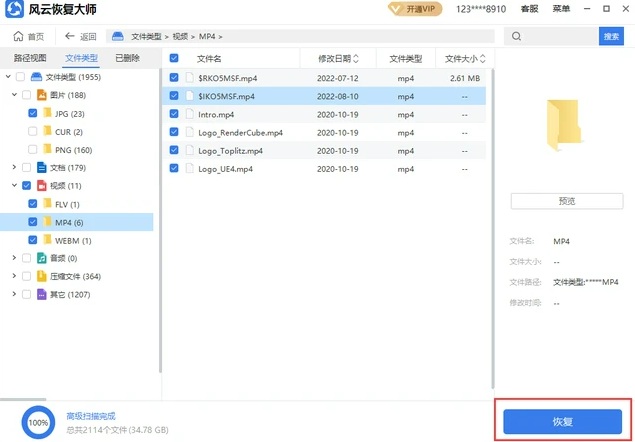Viewport: 635px width, 442px height.
Task: Click the 100% scan progress ring
Action: [x=38, y=422]
